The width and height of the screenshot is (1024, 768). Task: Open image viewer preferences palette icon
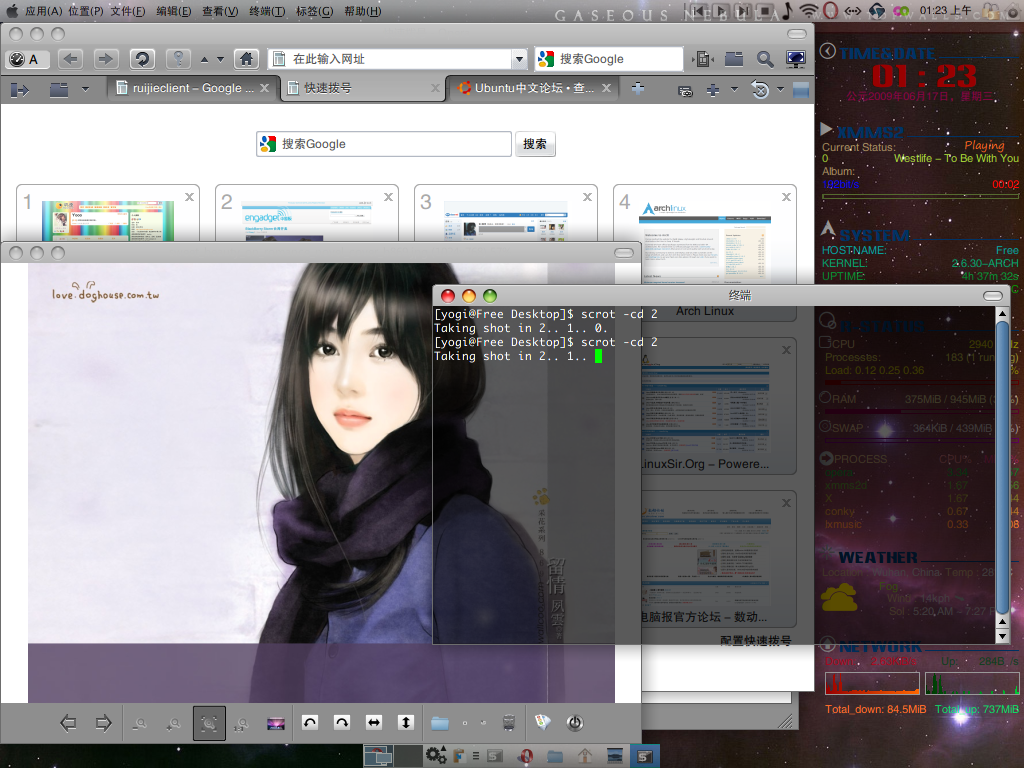543,722
